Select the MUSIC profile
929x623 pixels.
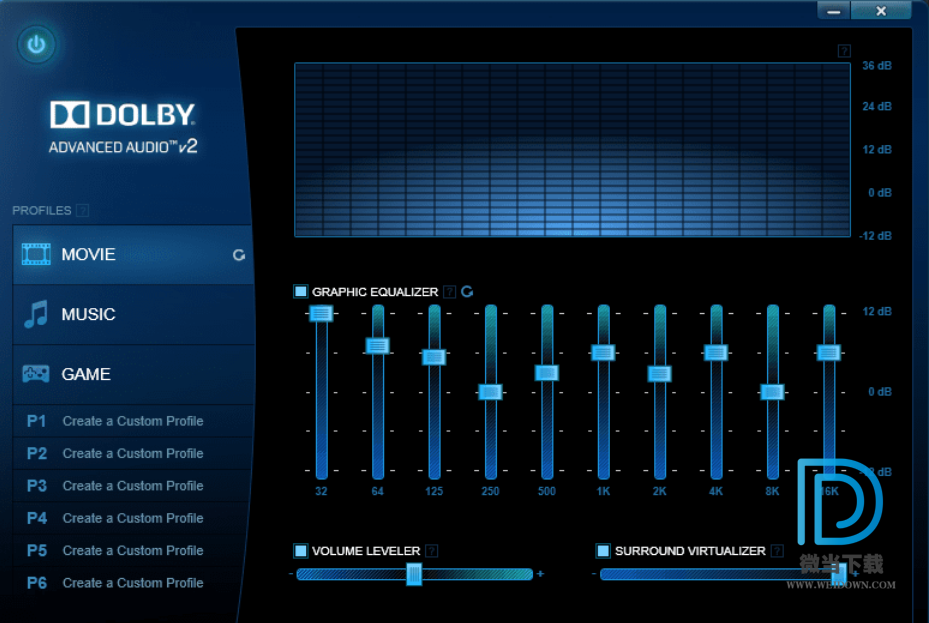(x=134, y=314)
